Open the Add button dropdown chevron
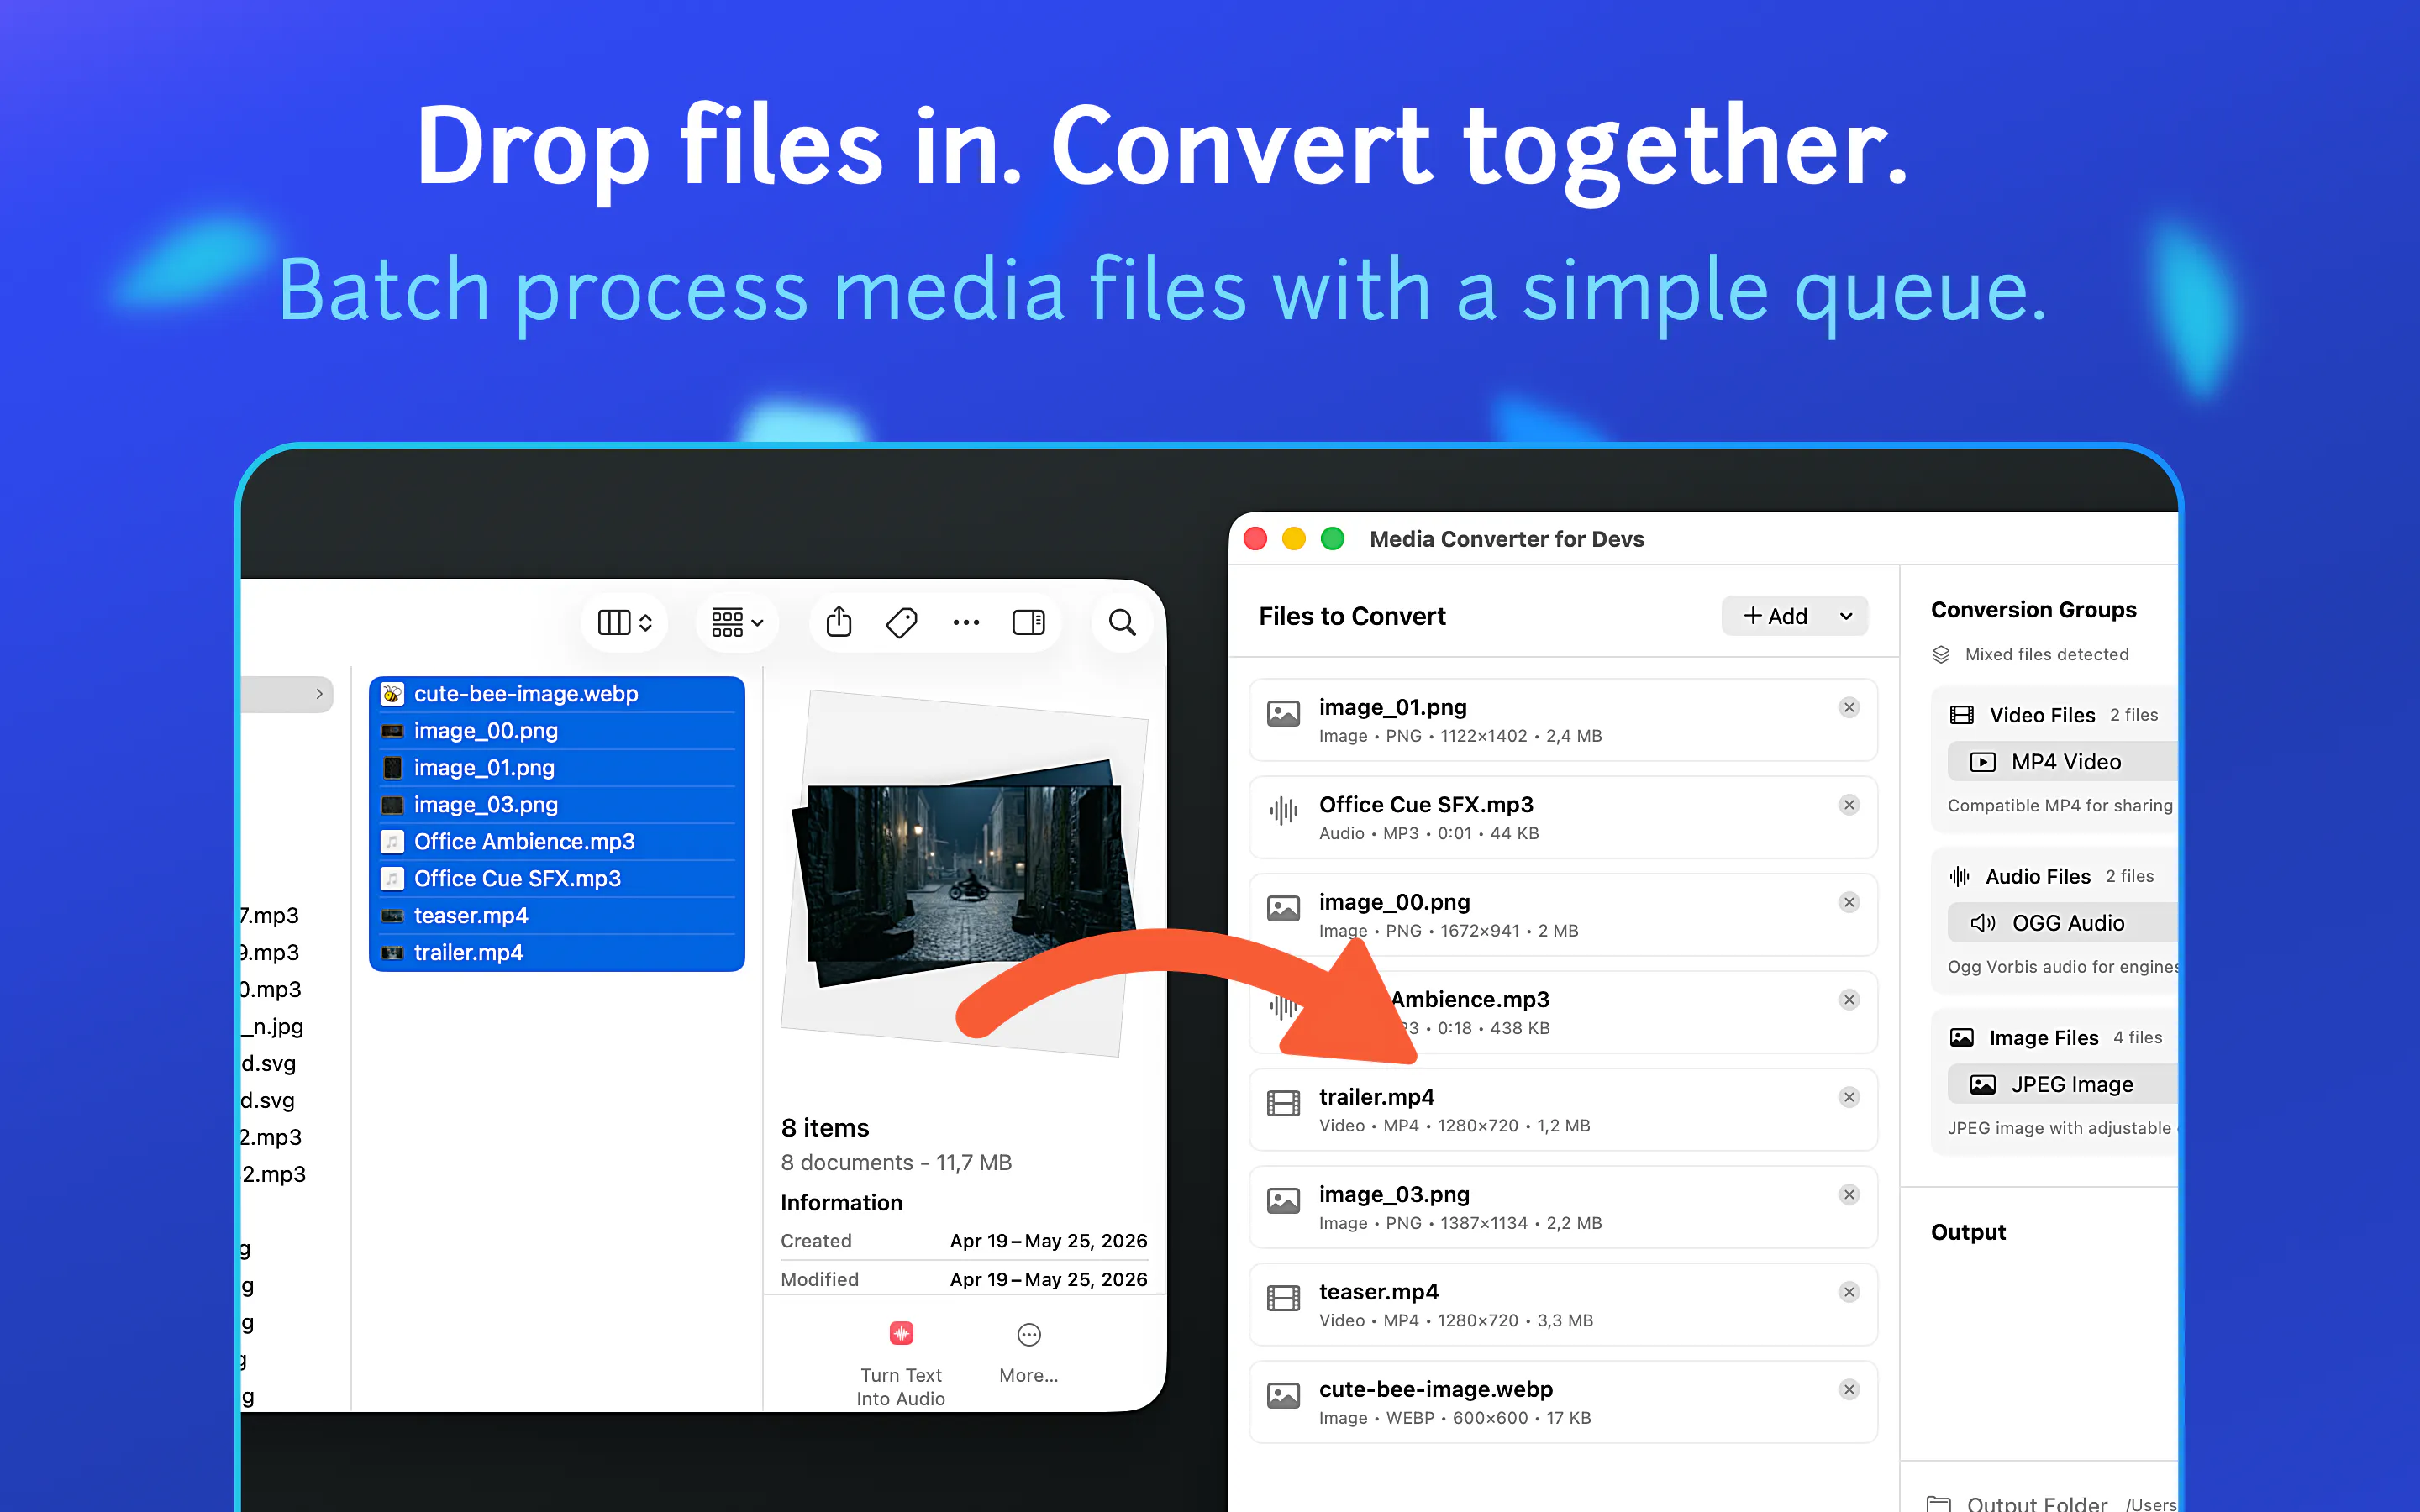Screen dimensions: 2420x1512 [x=1846, y=616]
